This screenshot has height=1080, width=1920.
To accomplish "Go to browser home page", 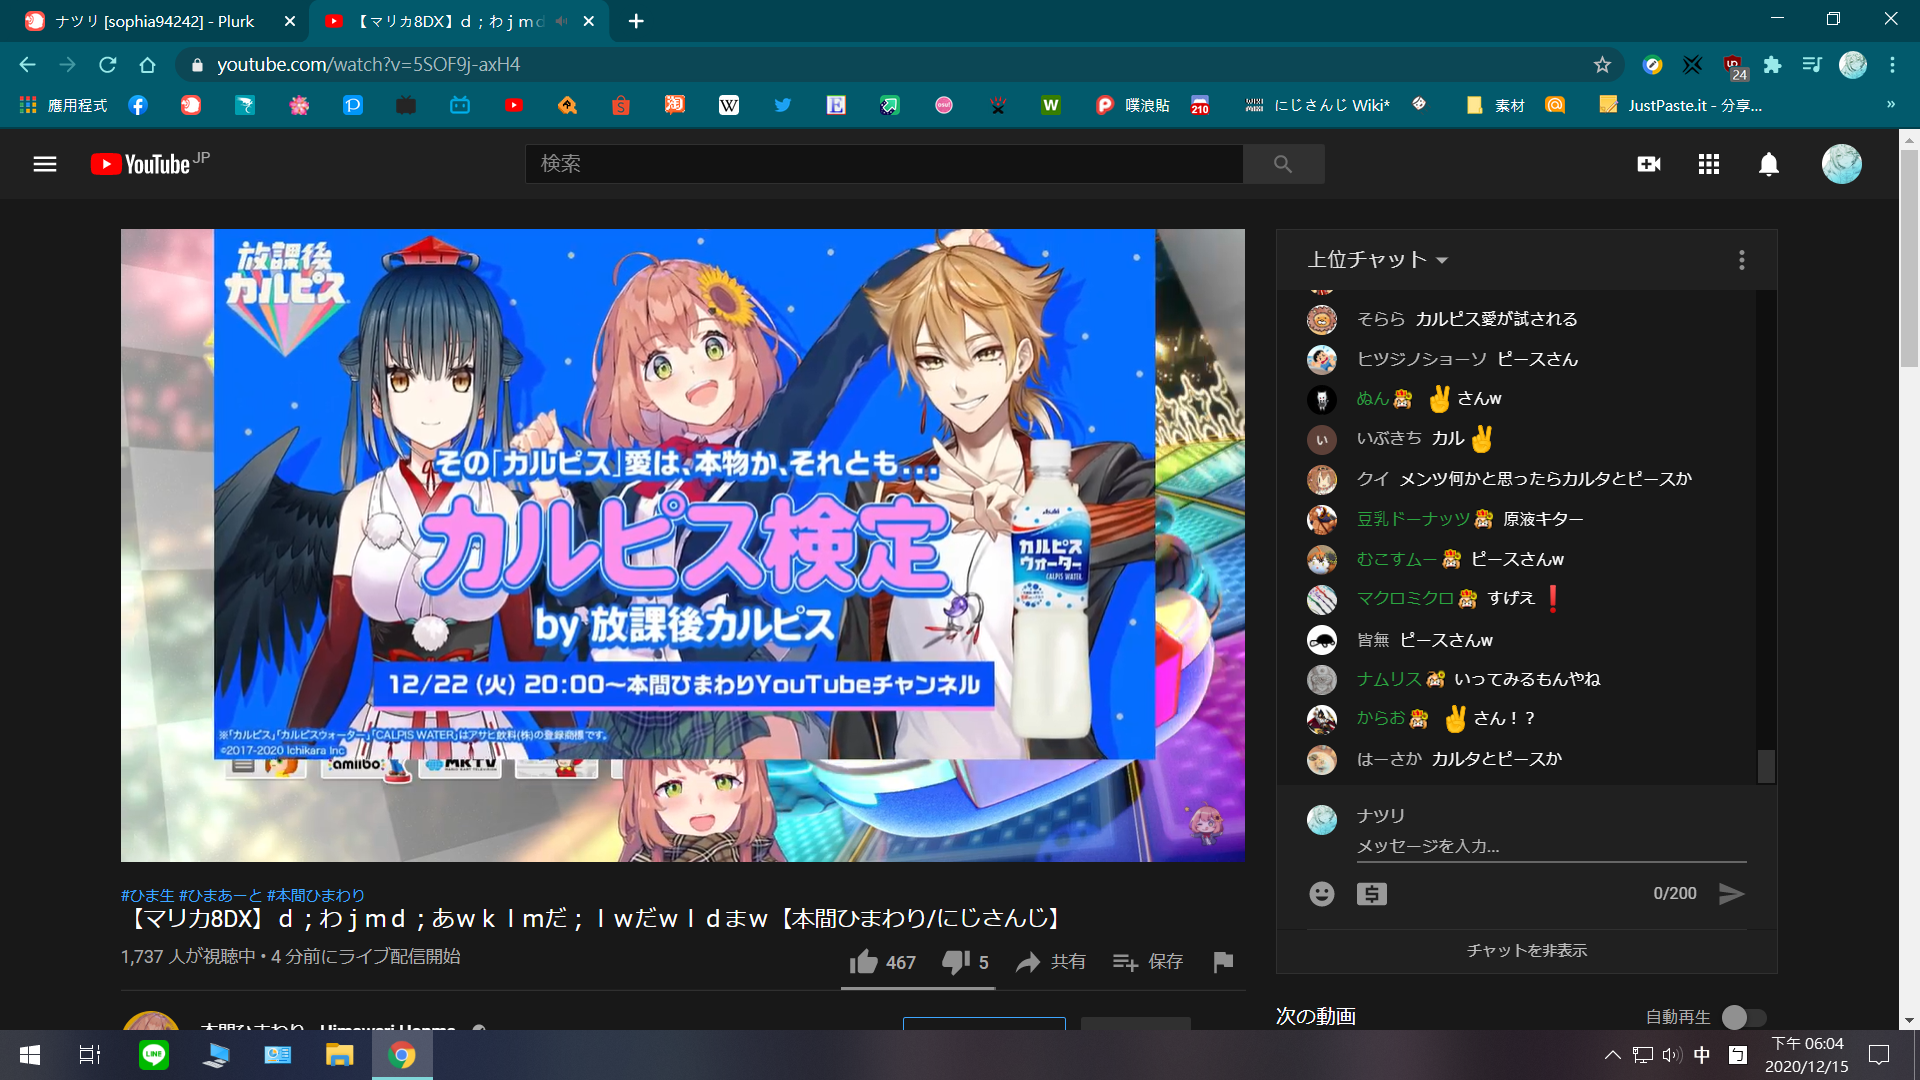I will [x=148, y=65].
